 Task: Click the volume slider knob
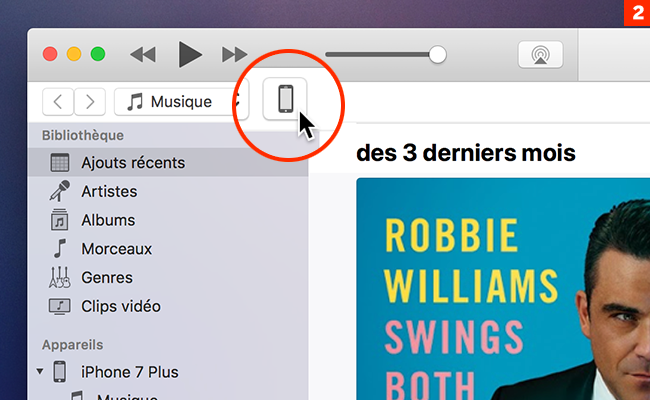(x=437, y=54)
